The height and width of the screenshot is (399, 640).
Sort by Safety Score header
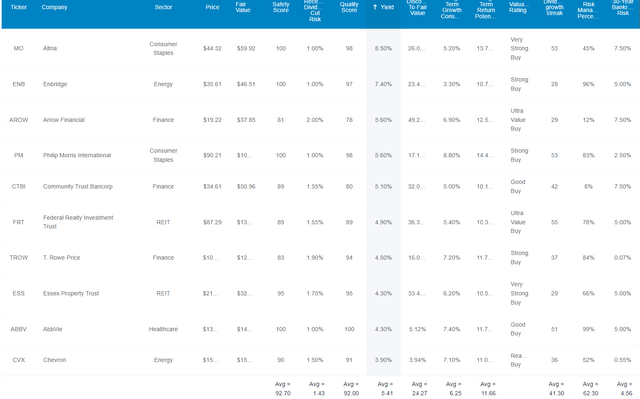point(281,7)
